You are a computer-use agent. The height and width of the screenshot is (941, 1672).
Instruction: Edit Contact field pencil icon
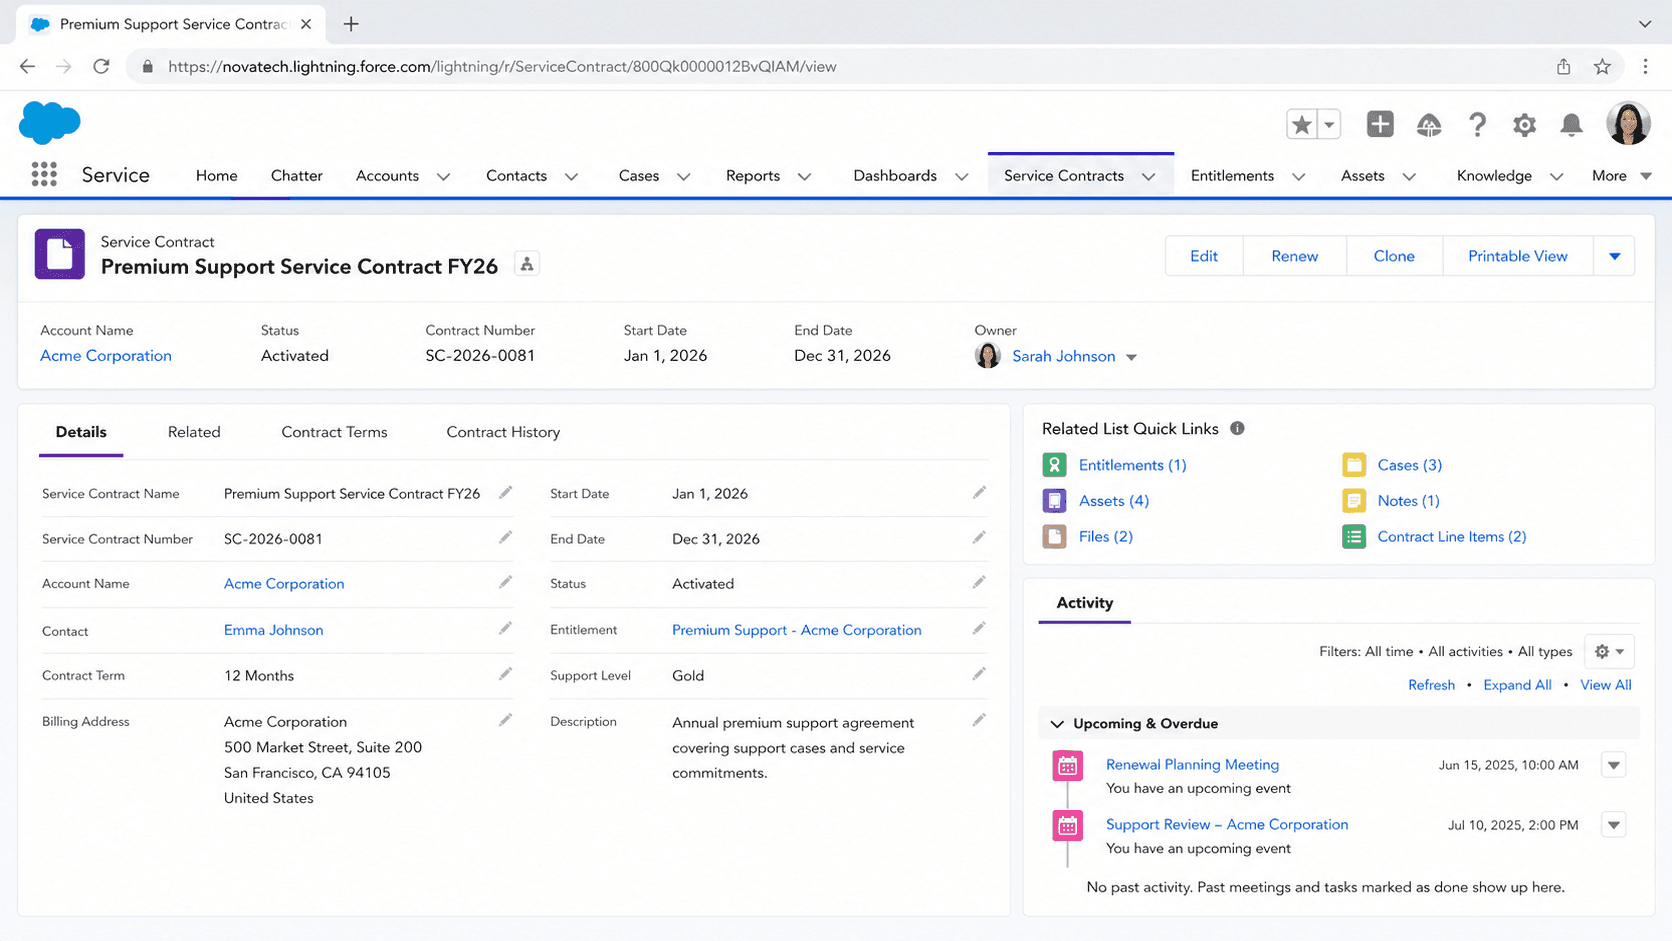click(x=506, y=628)
